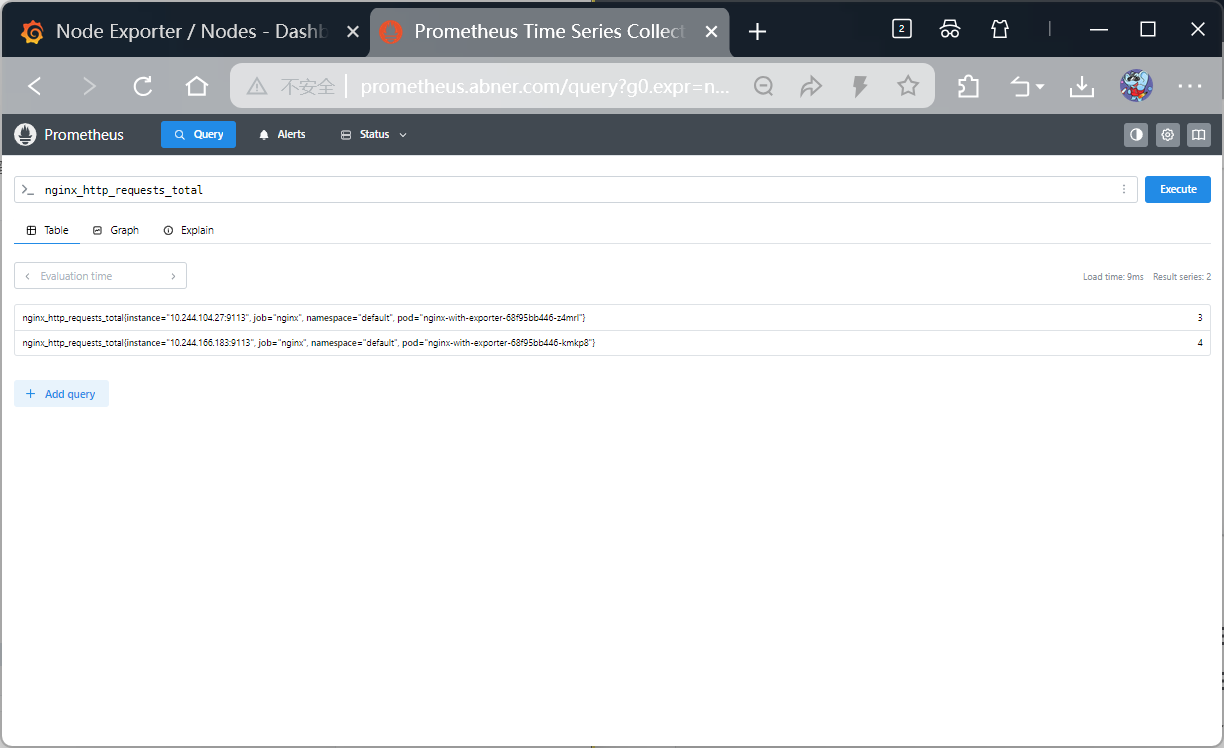The image size is (1224, 748).
Task: Open the browser extensions puzzle icon
Action: click(x=968, y=87)
